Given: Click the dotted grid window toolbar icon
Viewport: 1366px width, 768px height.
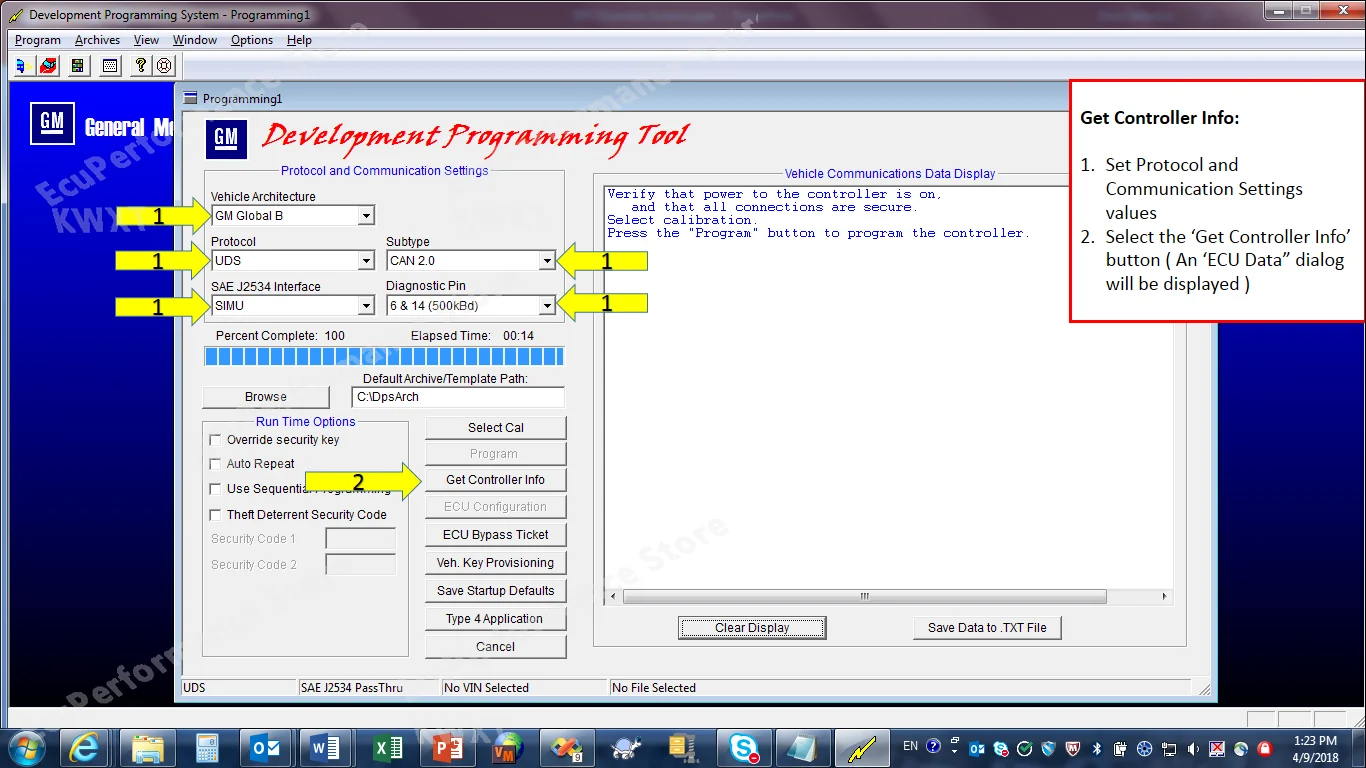Looking at the screenshot, I should coord(110,66).
